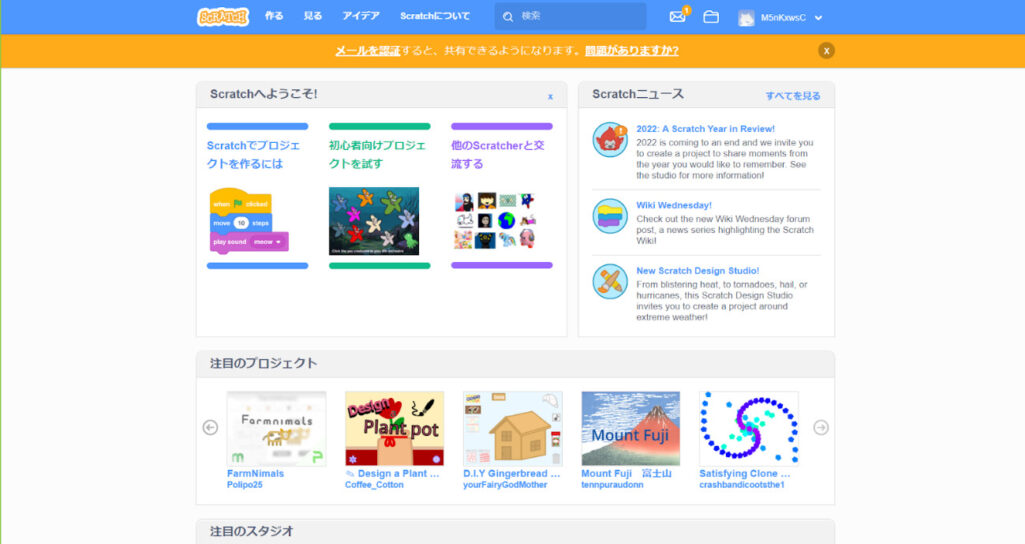Screen dimensions: 1025x544
Task: Visit author Polipo25's profile
Action: (244, 485)
